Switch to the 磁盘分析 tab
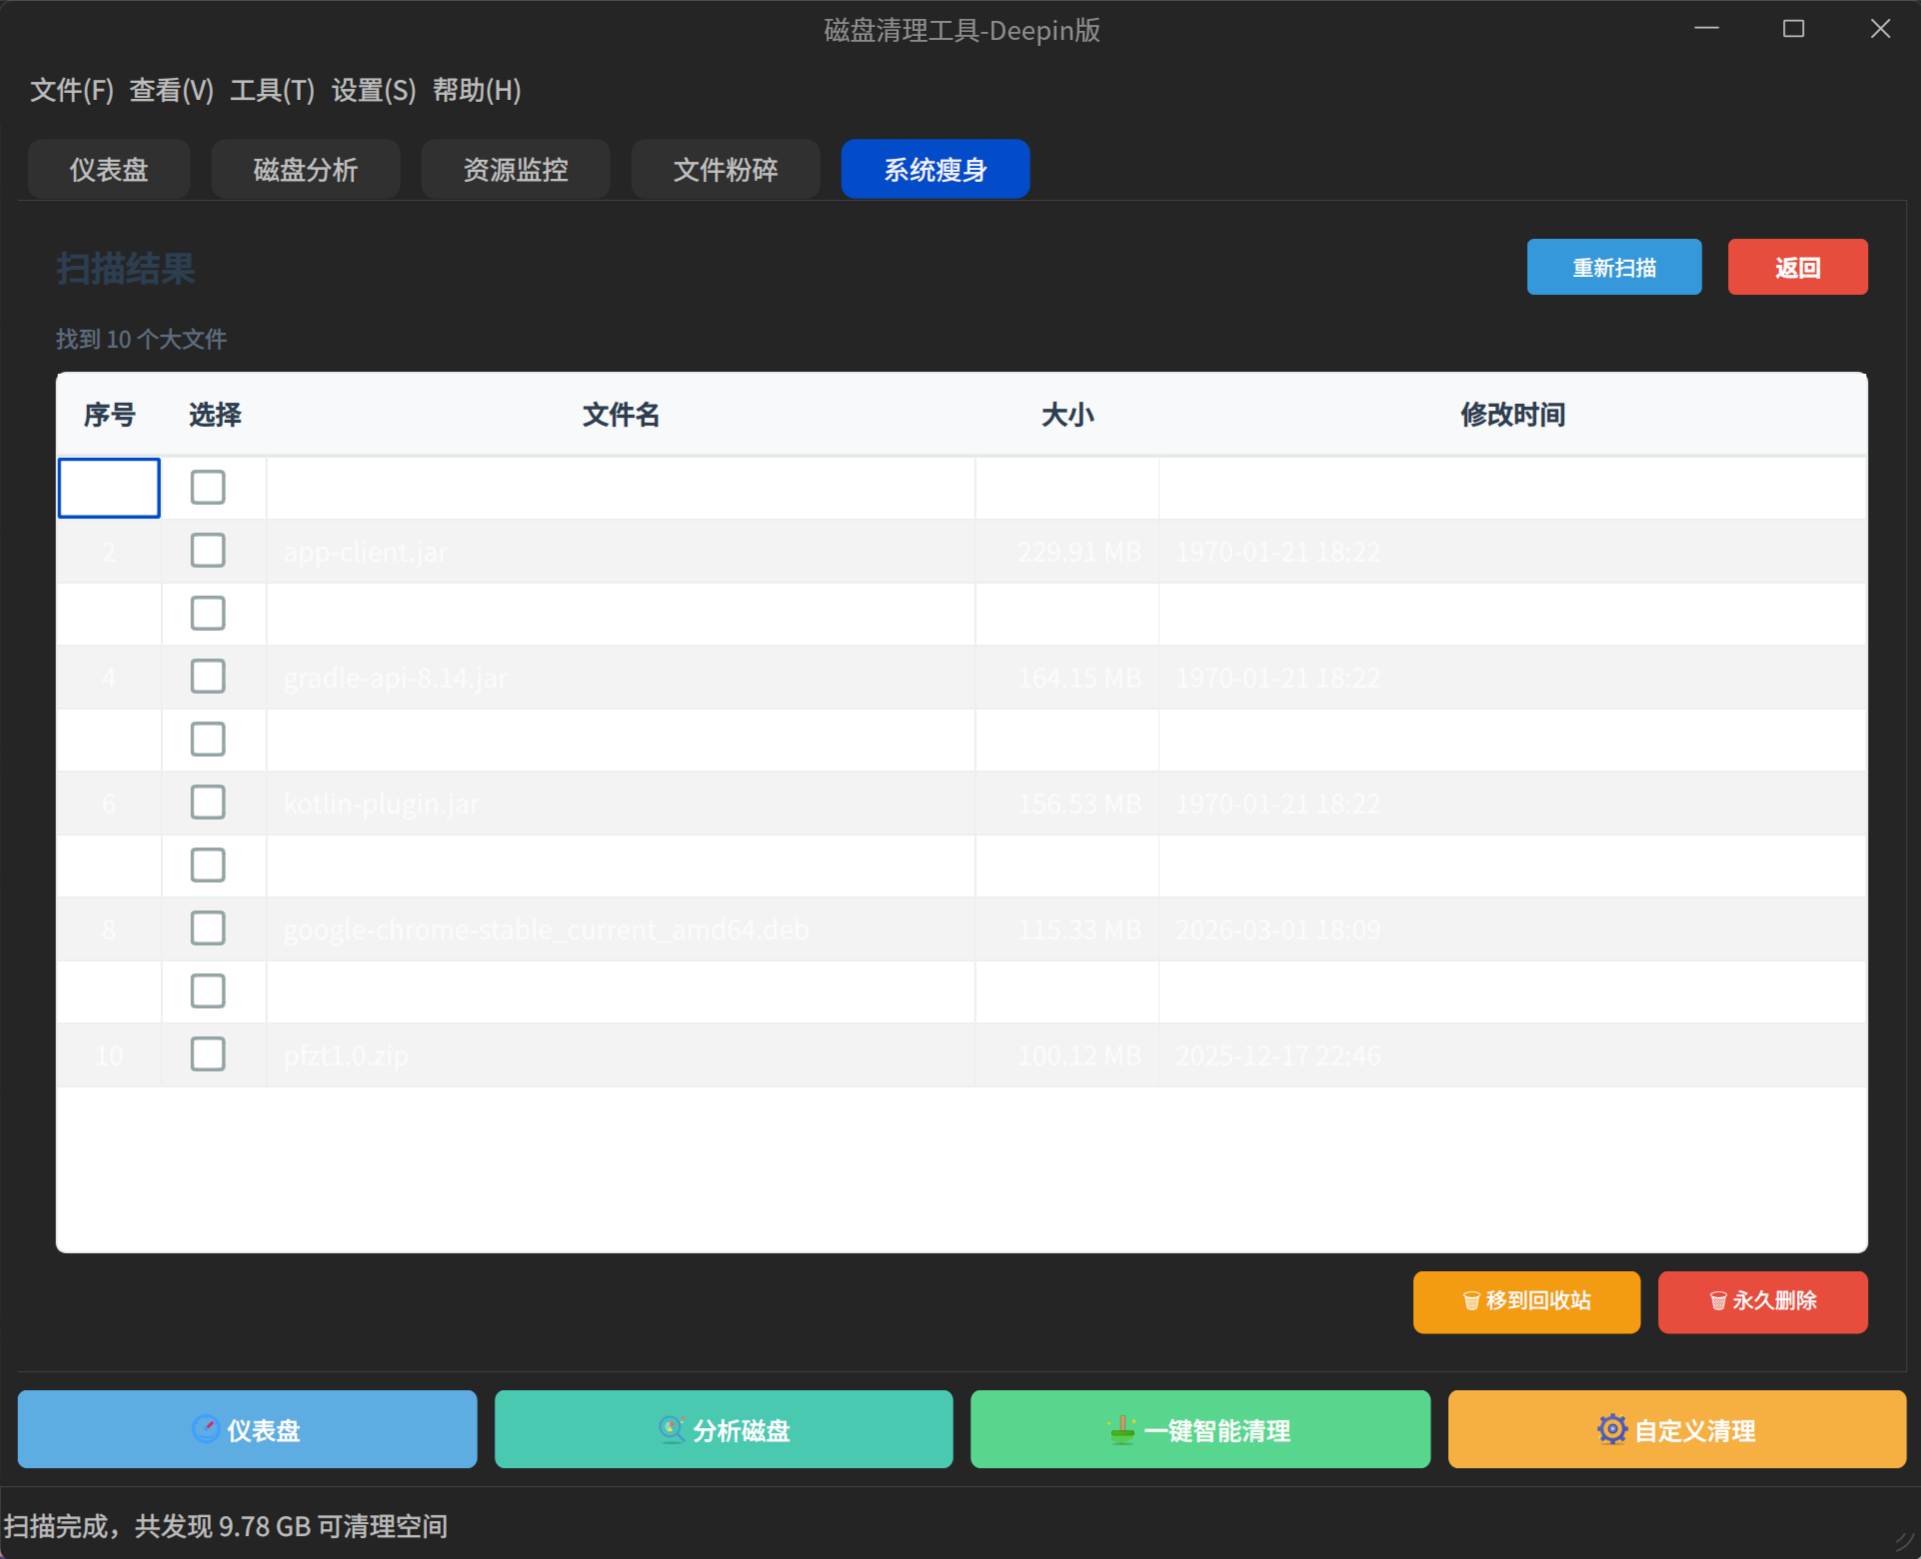This screenshot has width=1921, height=1559. click(305, 169)
